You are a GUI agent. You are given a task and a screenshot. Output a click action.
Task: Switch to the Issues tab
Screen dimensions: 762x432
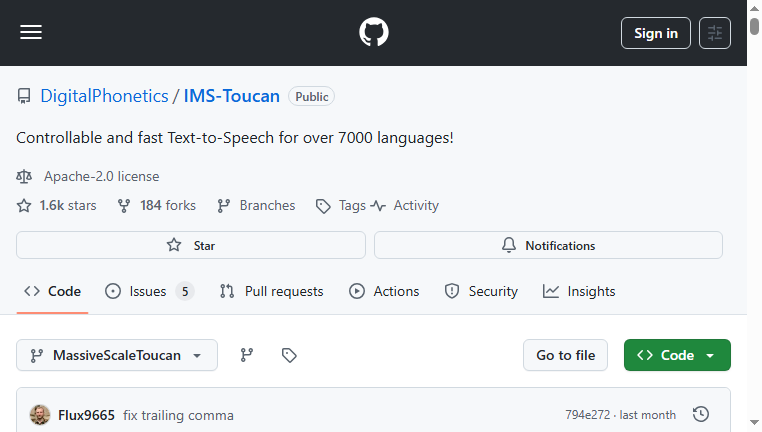(x=149, y=292)
